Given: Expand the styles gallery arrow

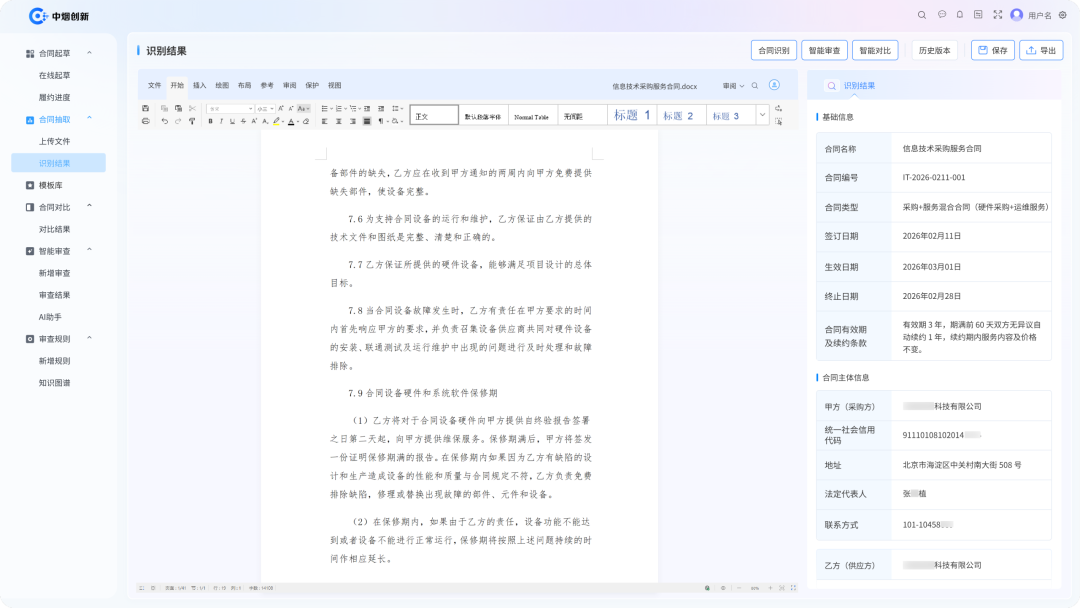Looking at the screenshot, I should click(x=762, y=115).
